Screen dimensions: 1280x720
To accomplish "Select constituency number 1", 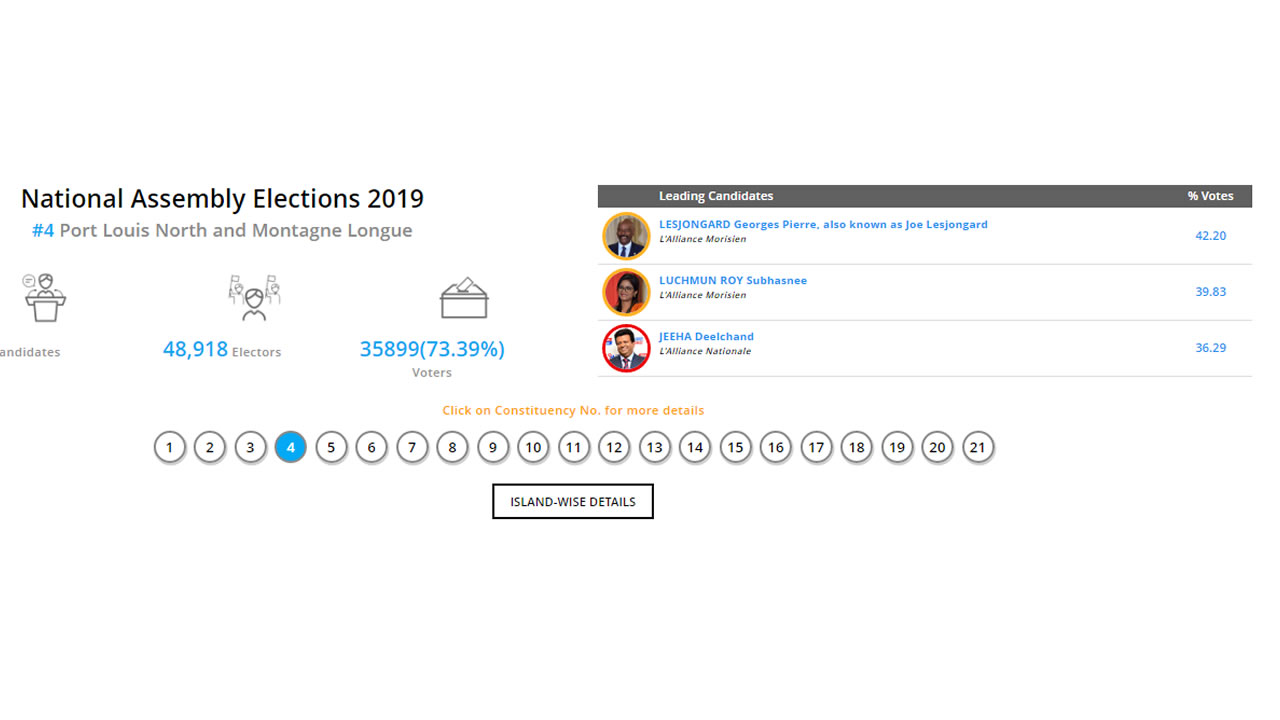I will click(170, 447).
